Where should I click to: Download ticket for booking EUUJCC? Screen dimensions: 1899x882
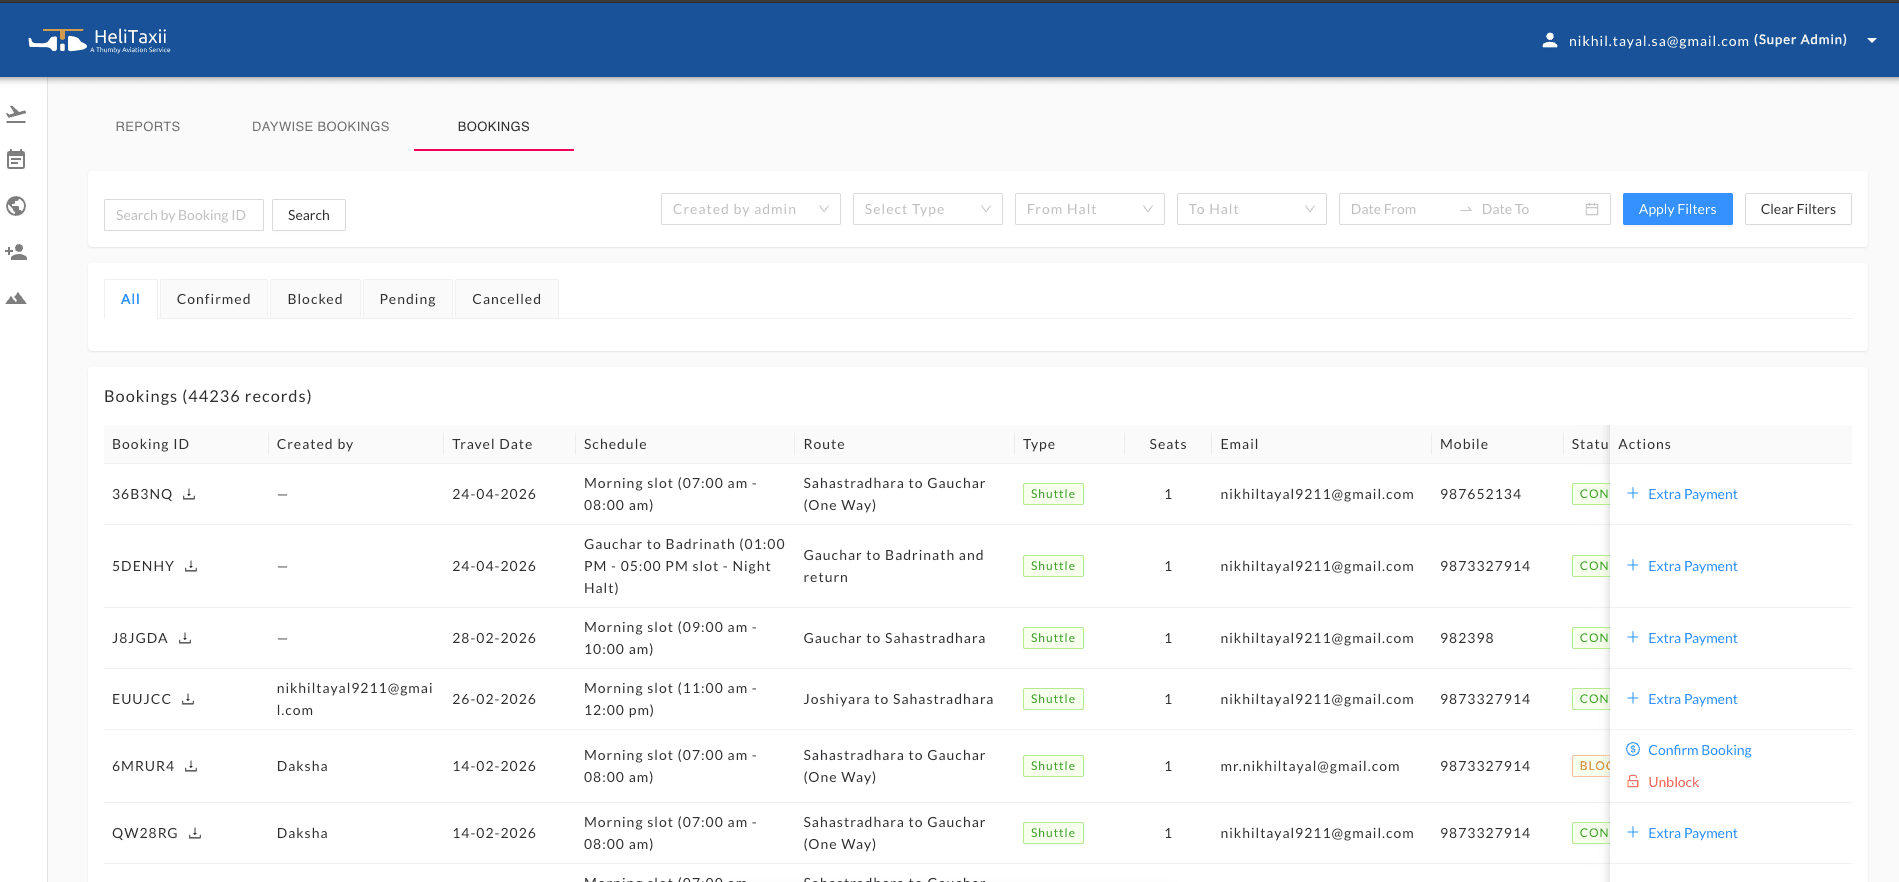coord(188,699)
